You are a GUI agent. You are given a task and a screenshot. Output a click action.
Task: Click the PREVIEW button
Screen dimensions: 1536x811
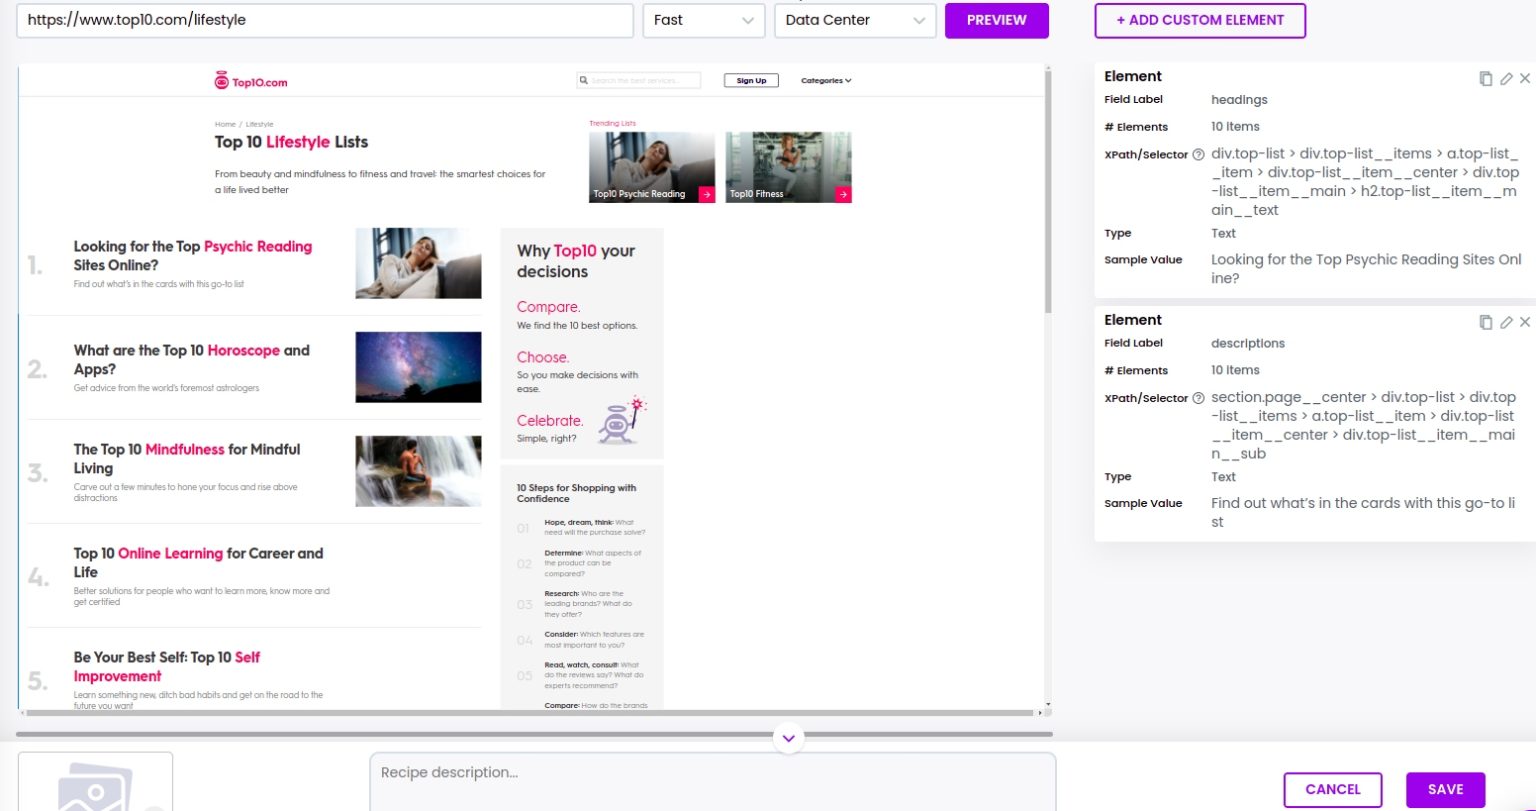[996, 20]
